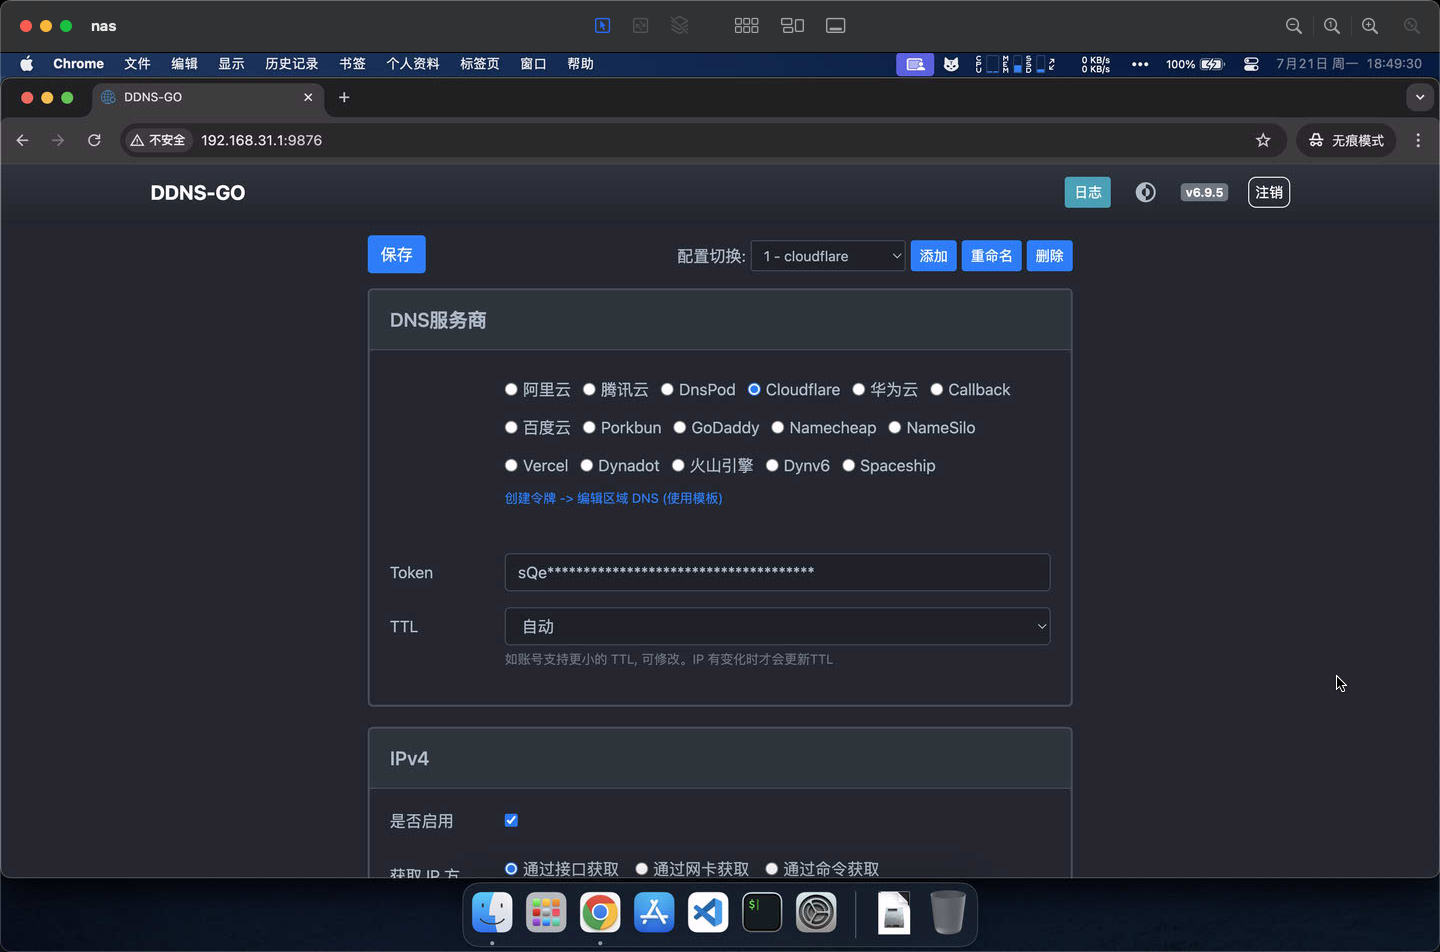1440x952 pixels.
Task: Open App Store from the dock
Action: coord(654,912)
